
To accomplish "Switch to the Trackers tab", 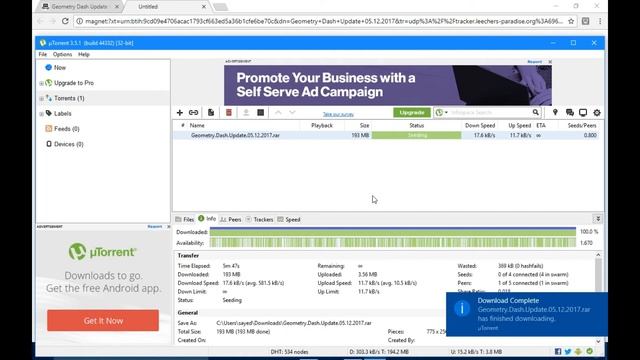I will pos(259,220).
